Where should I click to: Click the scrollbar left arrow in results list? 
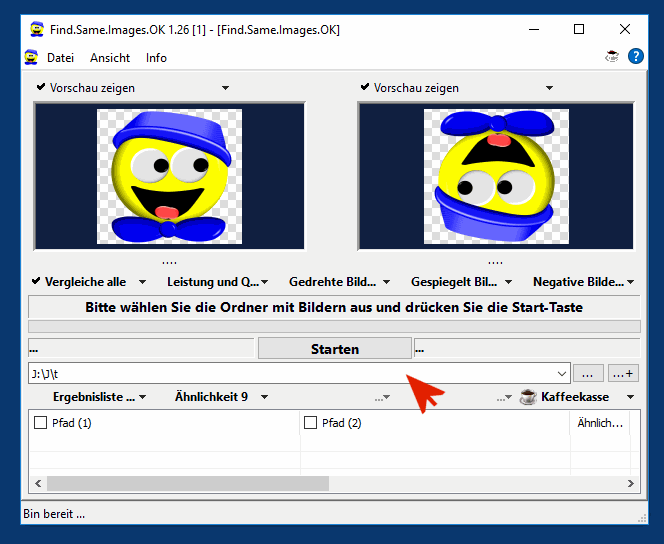point(39,483)
